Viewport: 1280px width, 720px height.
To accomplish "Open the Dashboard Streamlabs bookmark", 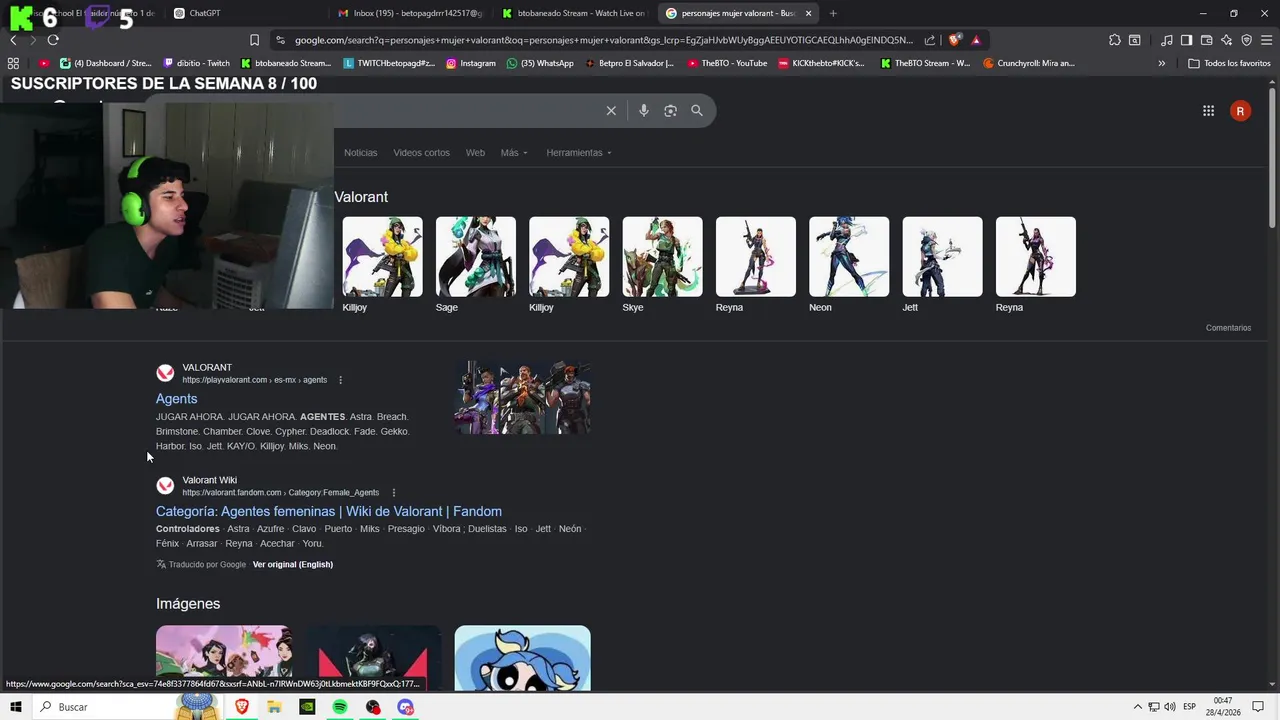I will (106, 63).
